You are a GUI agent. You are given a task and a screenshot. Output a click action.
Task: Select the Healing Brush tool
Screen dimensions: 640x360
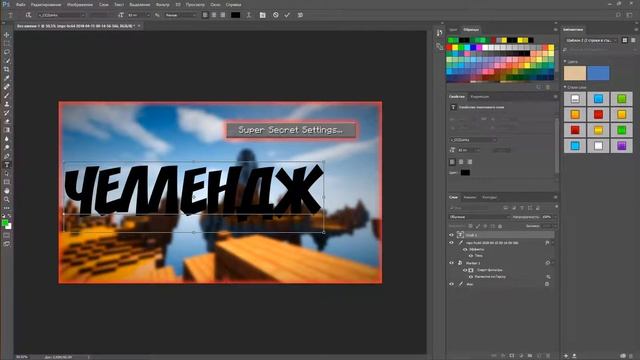pos(7,87)
